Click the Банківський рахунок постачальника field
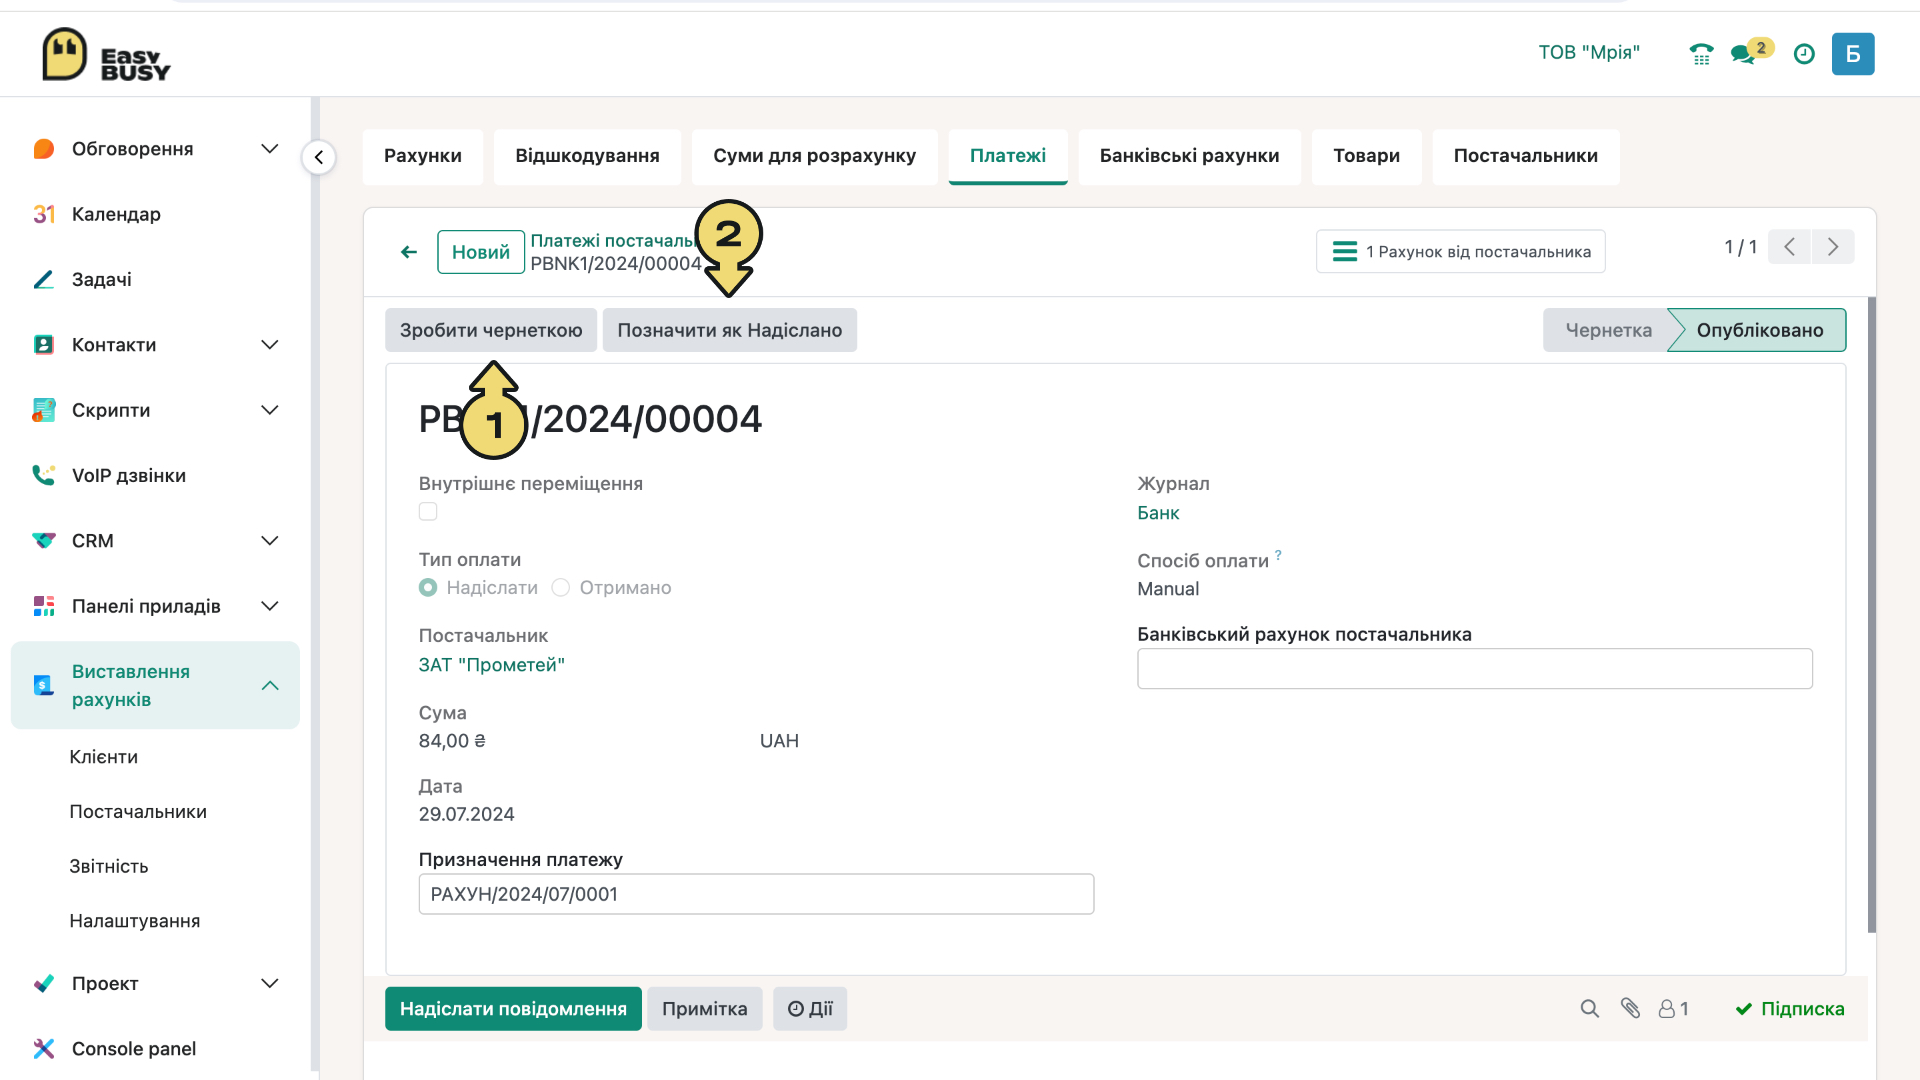Screen dimensions: 1920x1080 pos(1475,669)
